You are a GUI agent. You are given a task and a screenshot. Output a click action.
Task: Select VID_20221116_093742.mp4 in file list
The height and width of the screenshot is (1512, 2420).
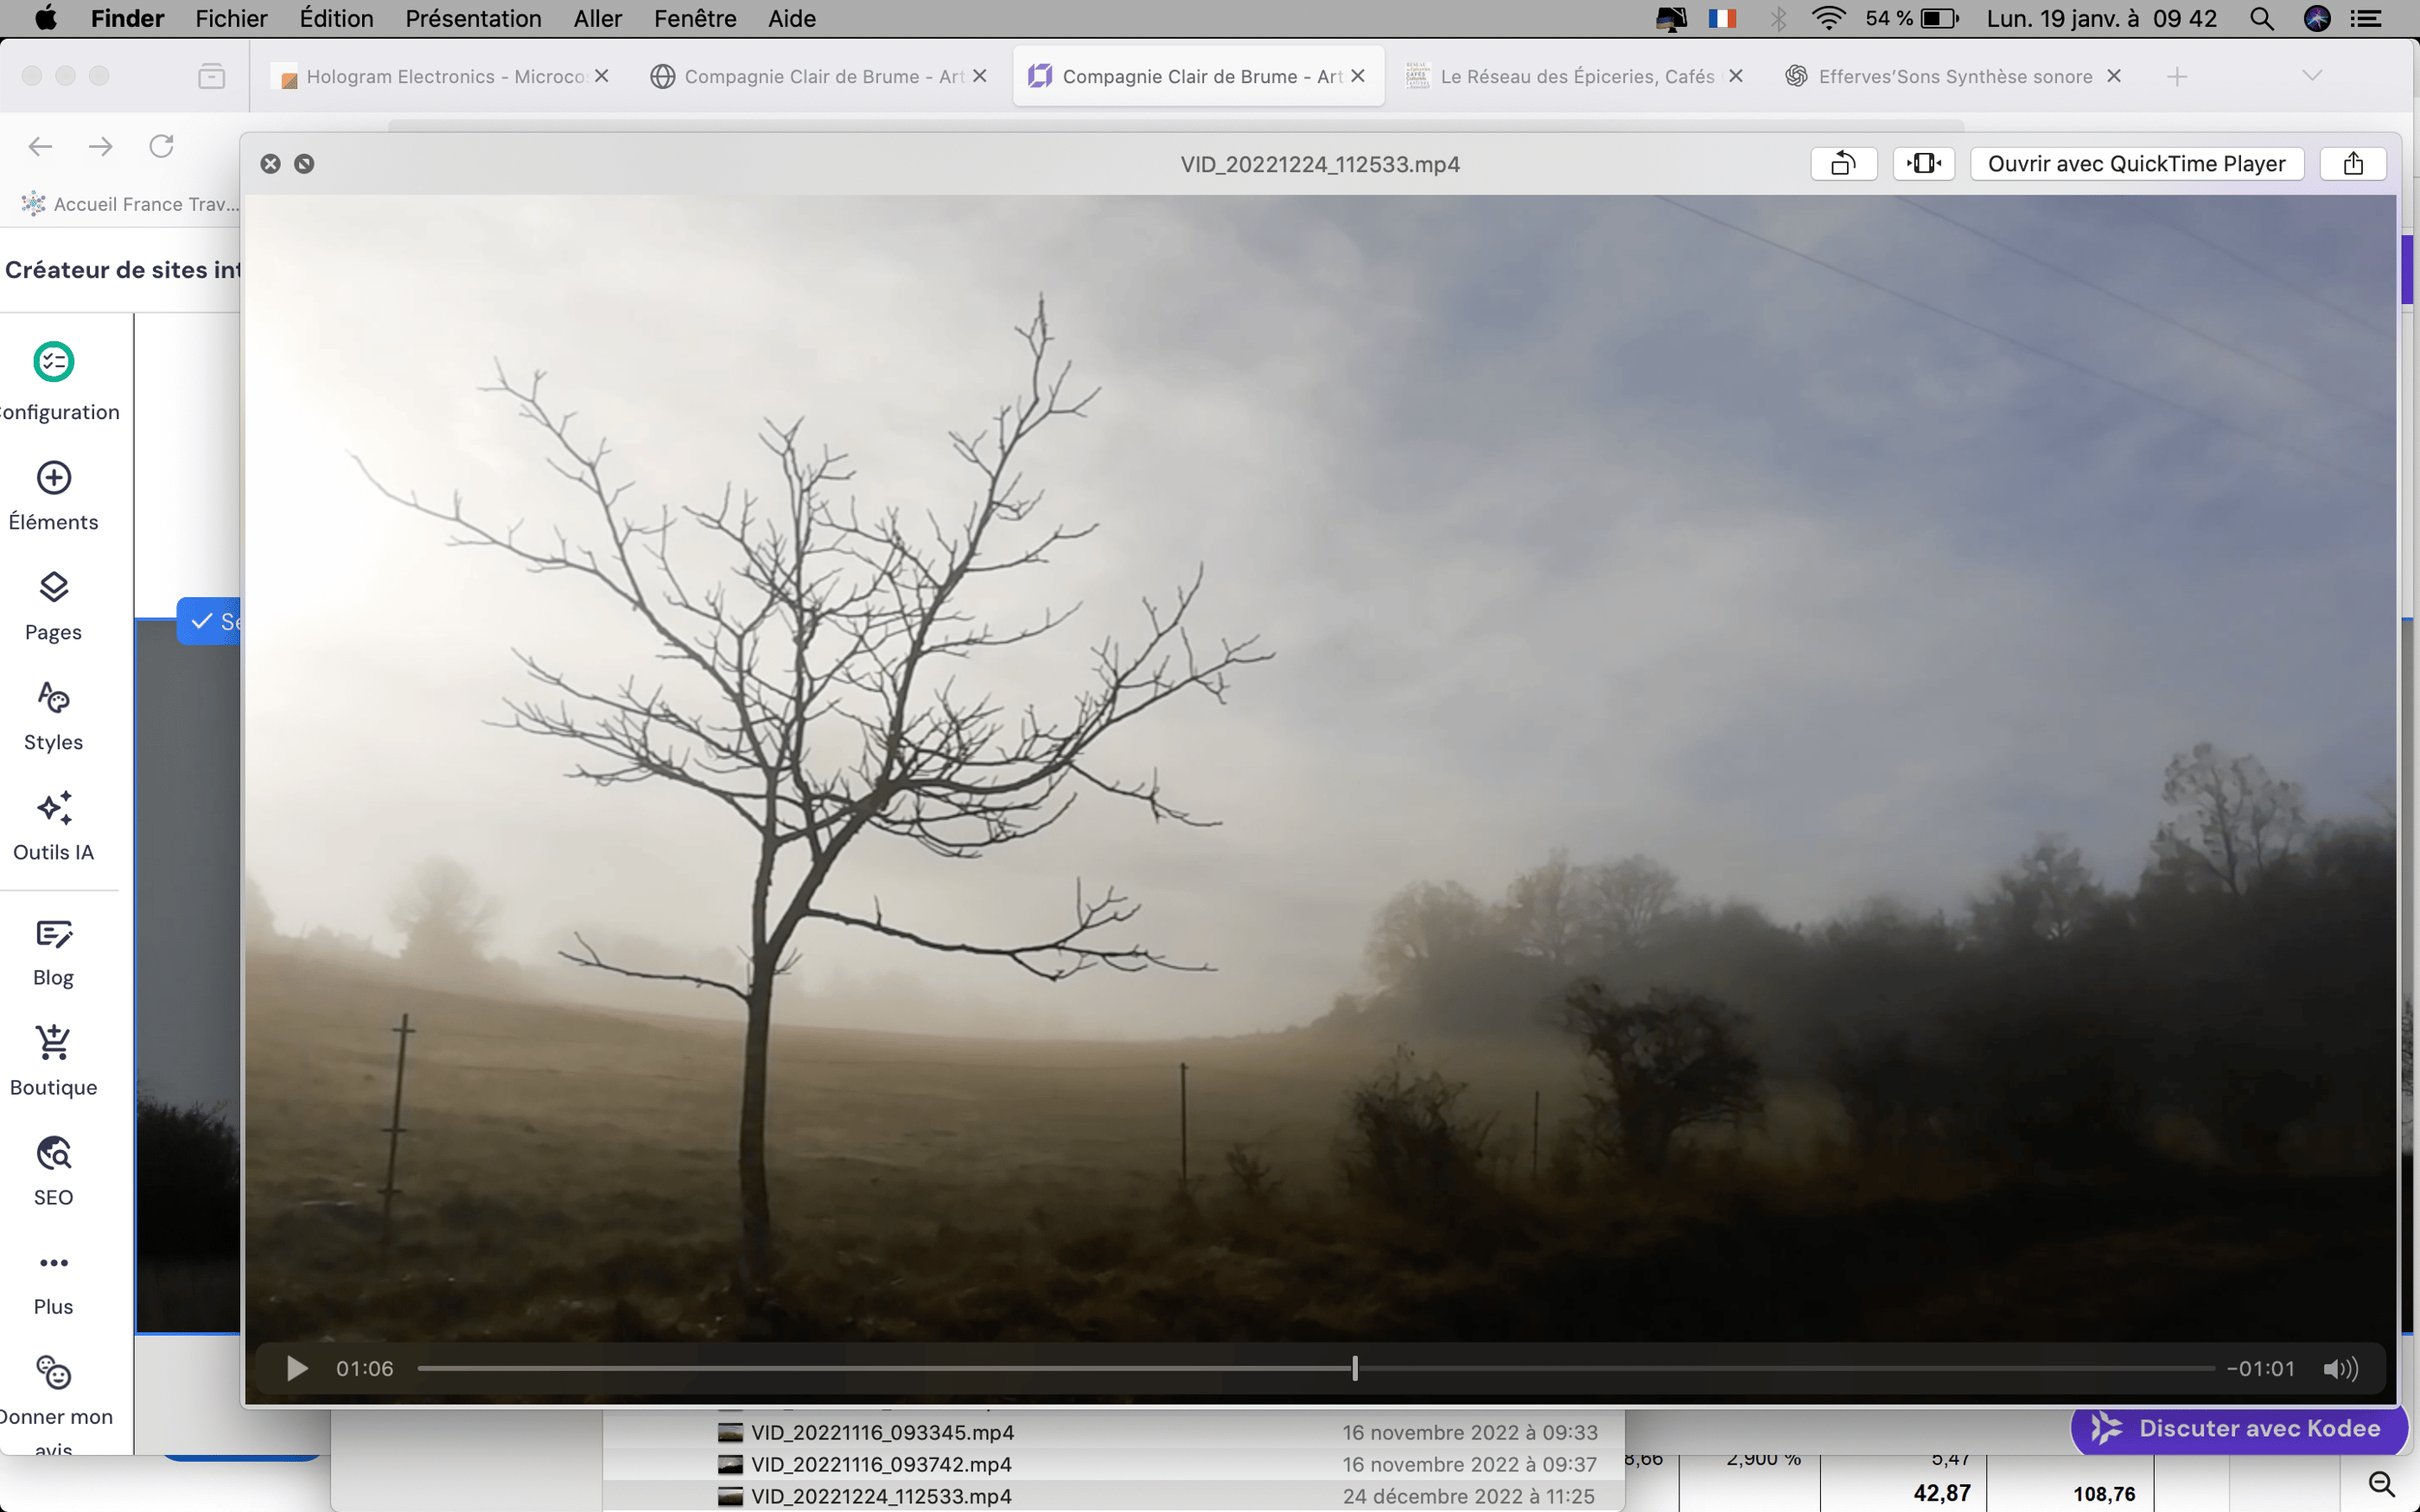(x=881, y=1464)
